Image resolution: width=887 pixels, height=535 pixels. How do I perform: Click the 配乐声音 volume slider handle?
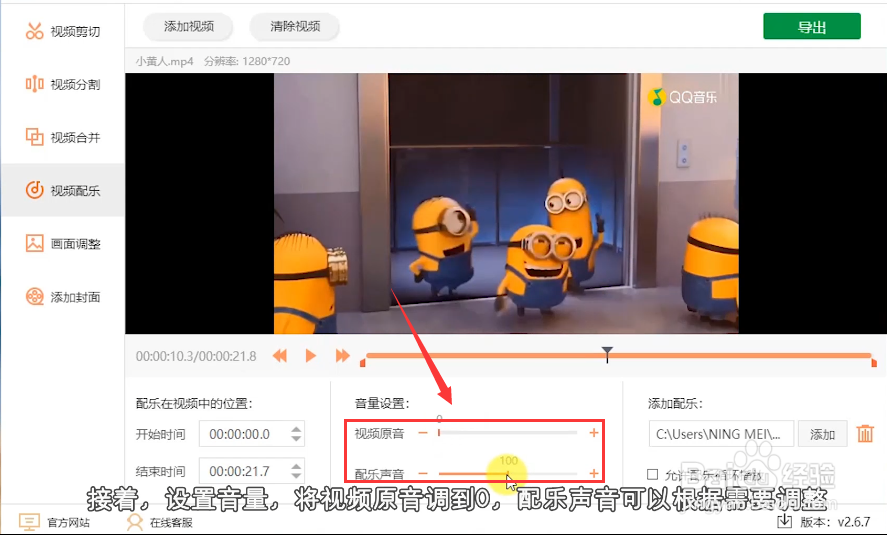coord(508,474)
